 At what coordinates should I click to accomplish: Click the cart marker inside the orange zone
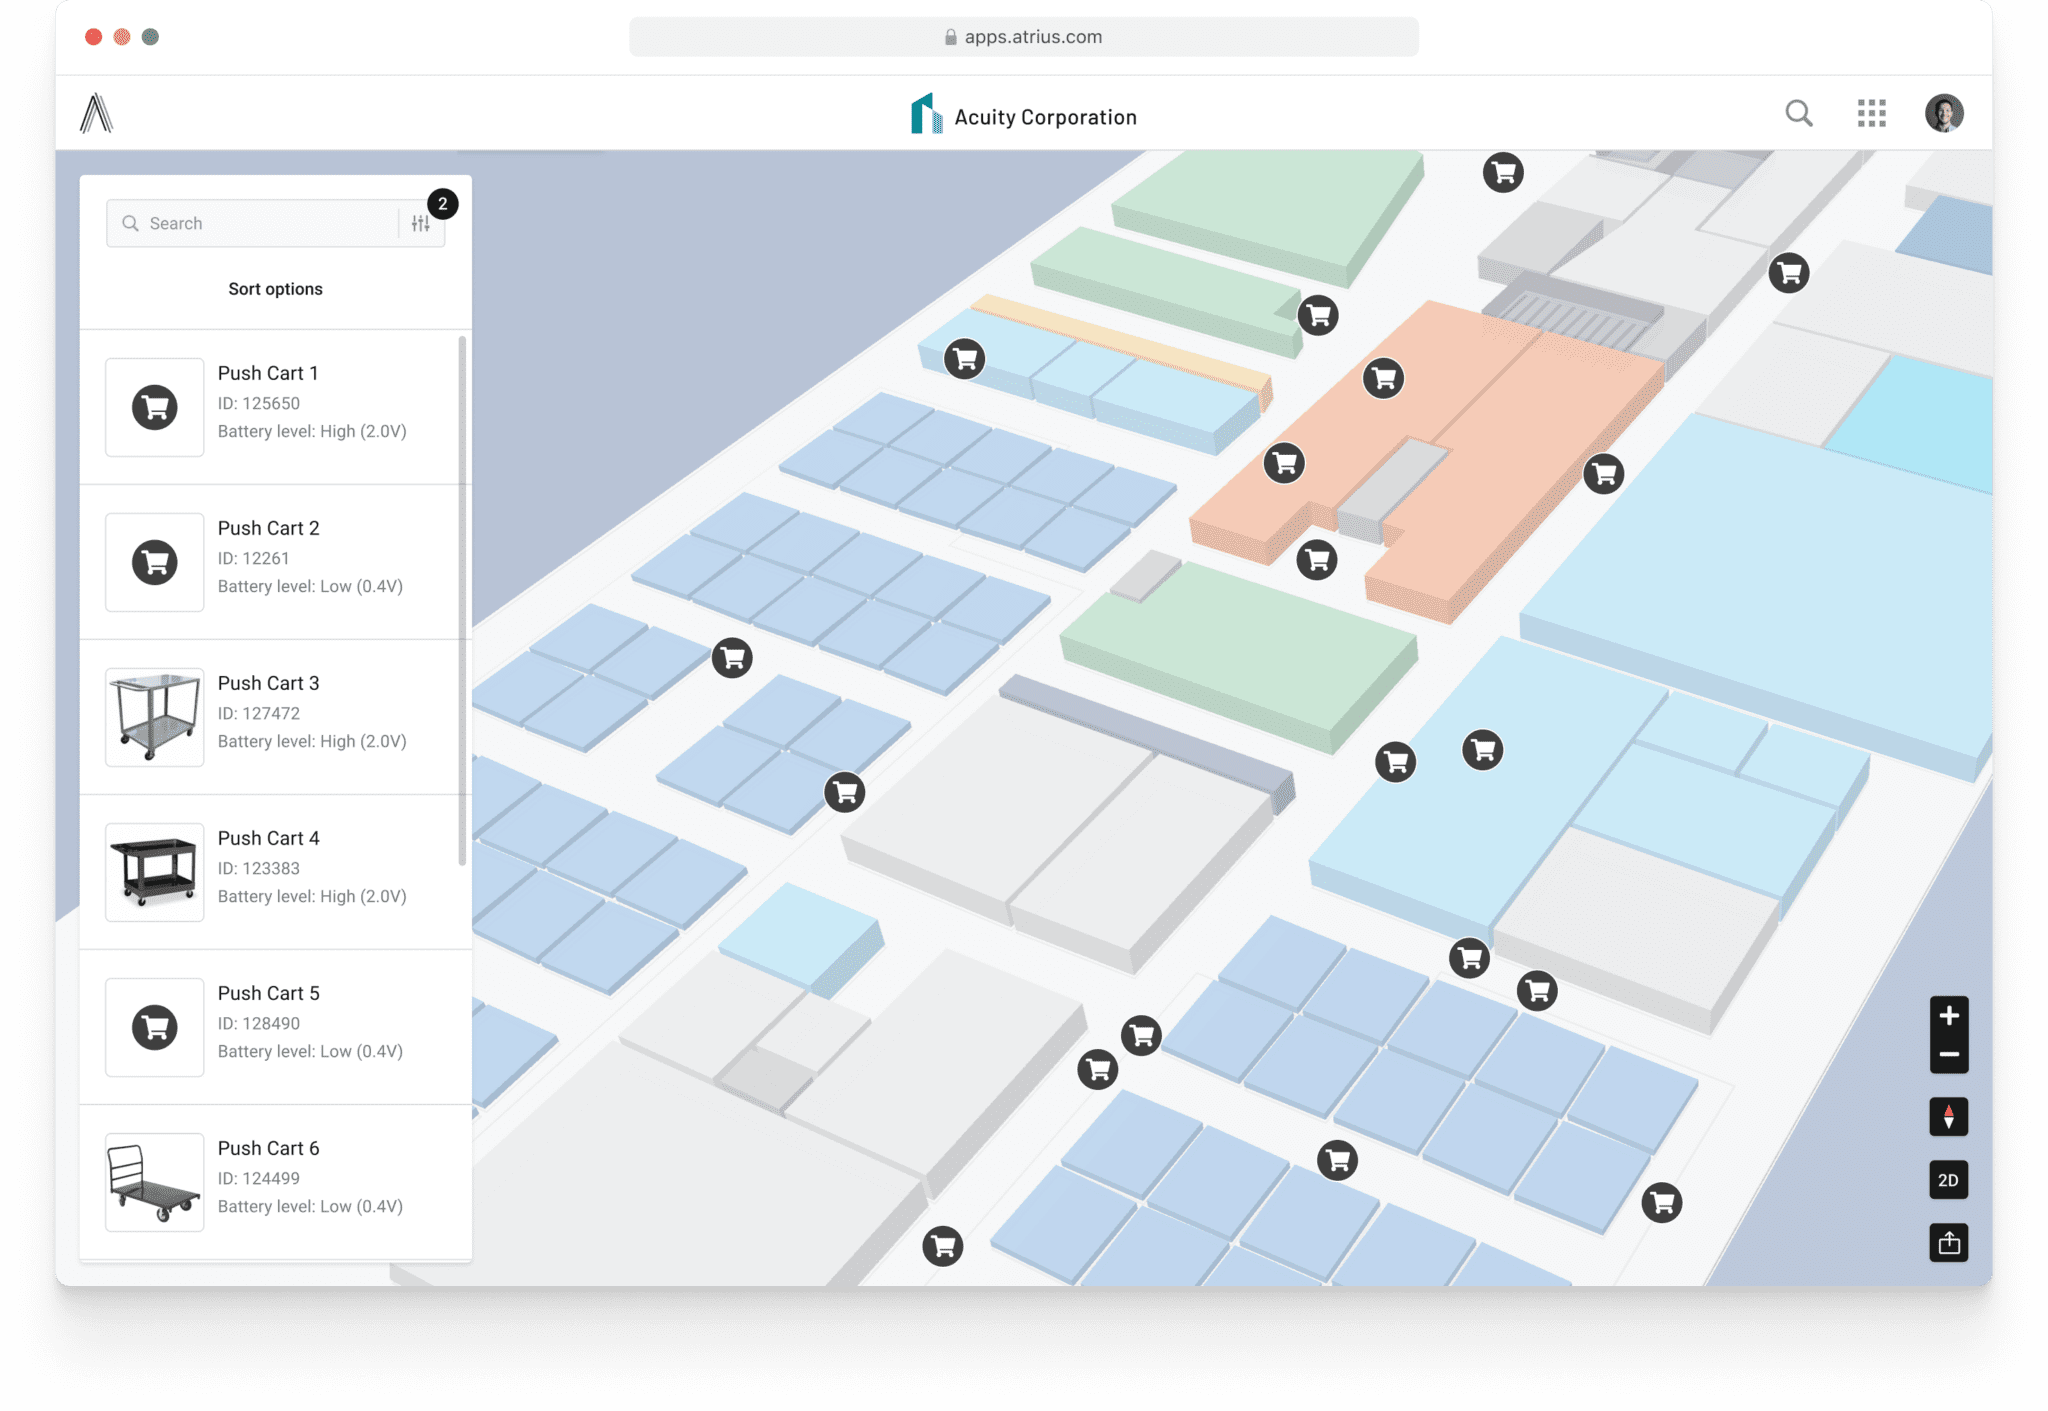click(x=1385, y=378)
